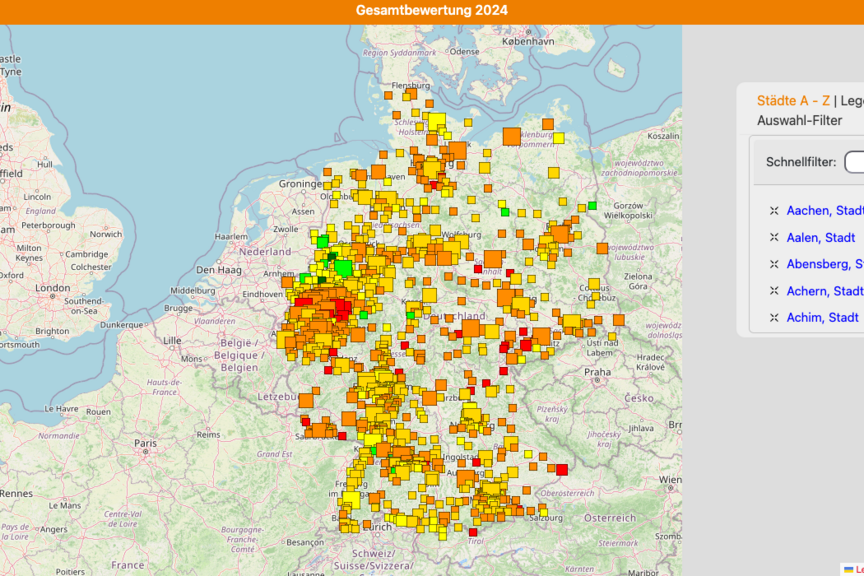Select large orange marker in Mecklenburg-Vorpommern
Image resolution: width=864 pixels, height=576 pixels.
(512, 136)
